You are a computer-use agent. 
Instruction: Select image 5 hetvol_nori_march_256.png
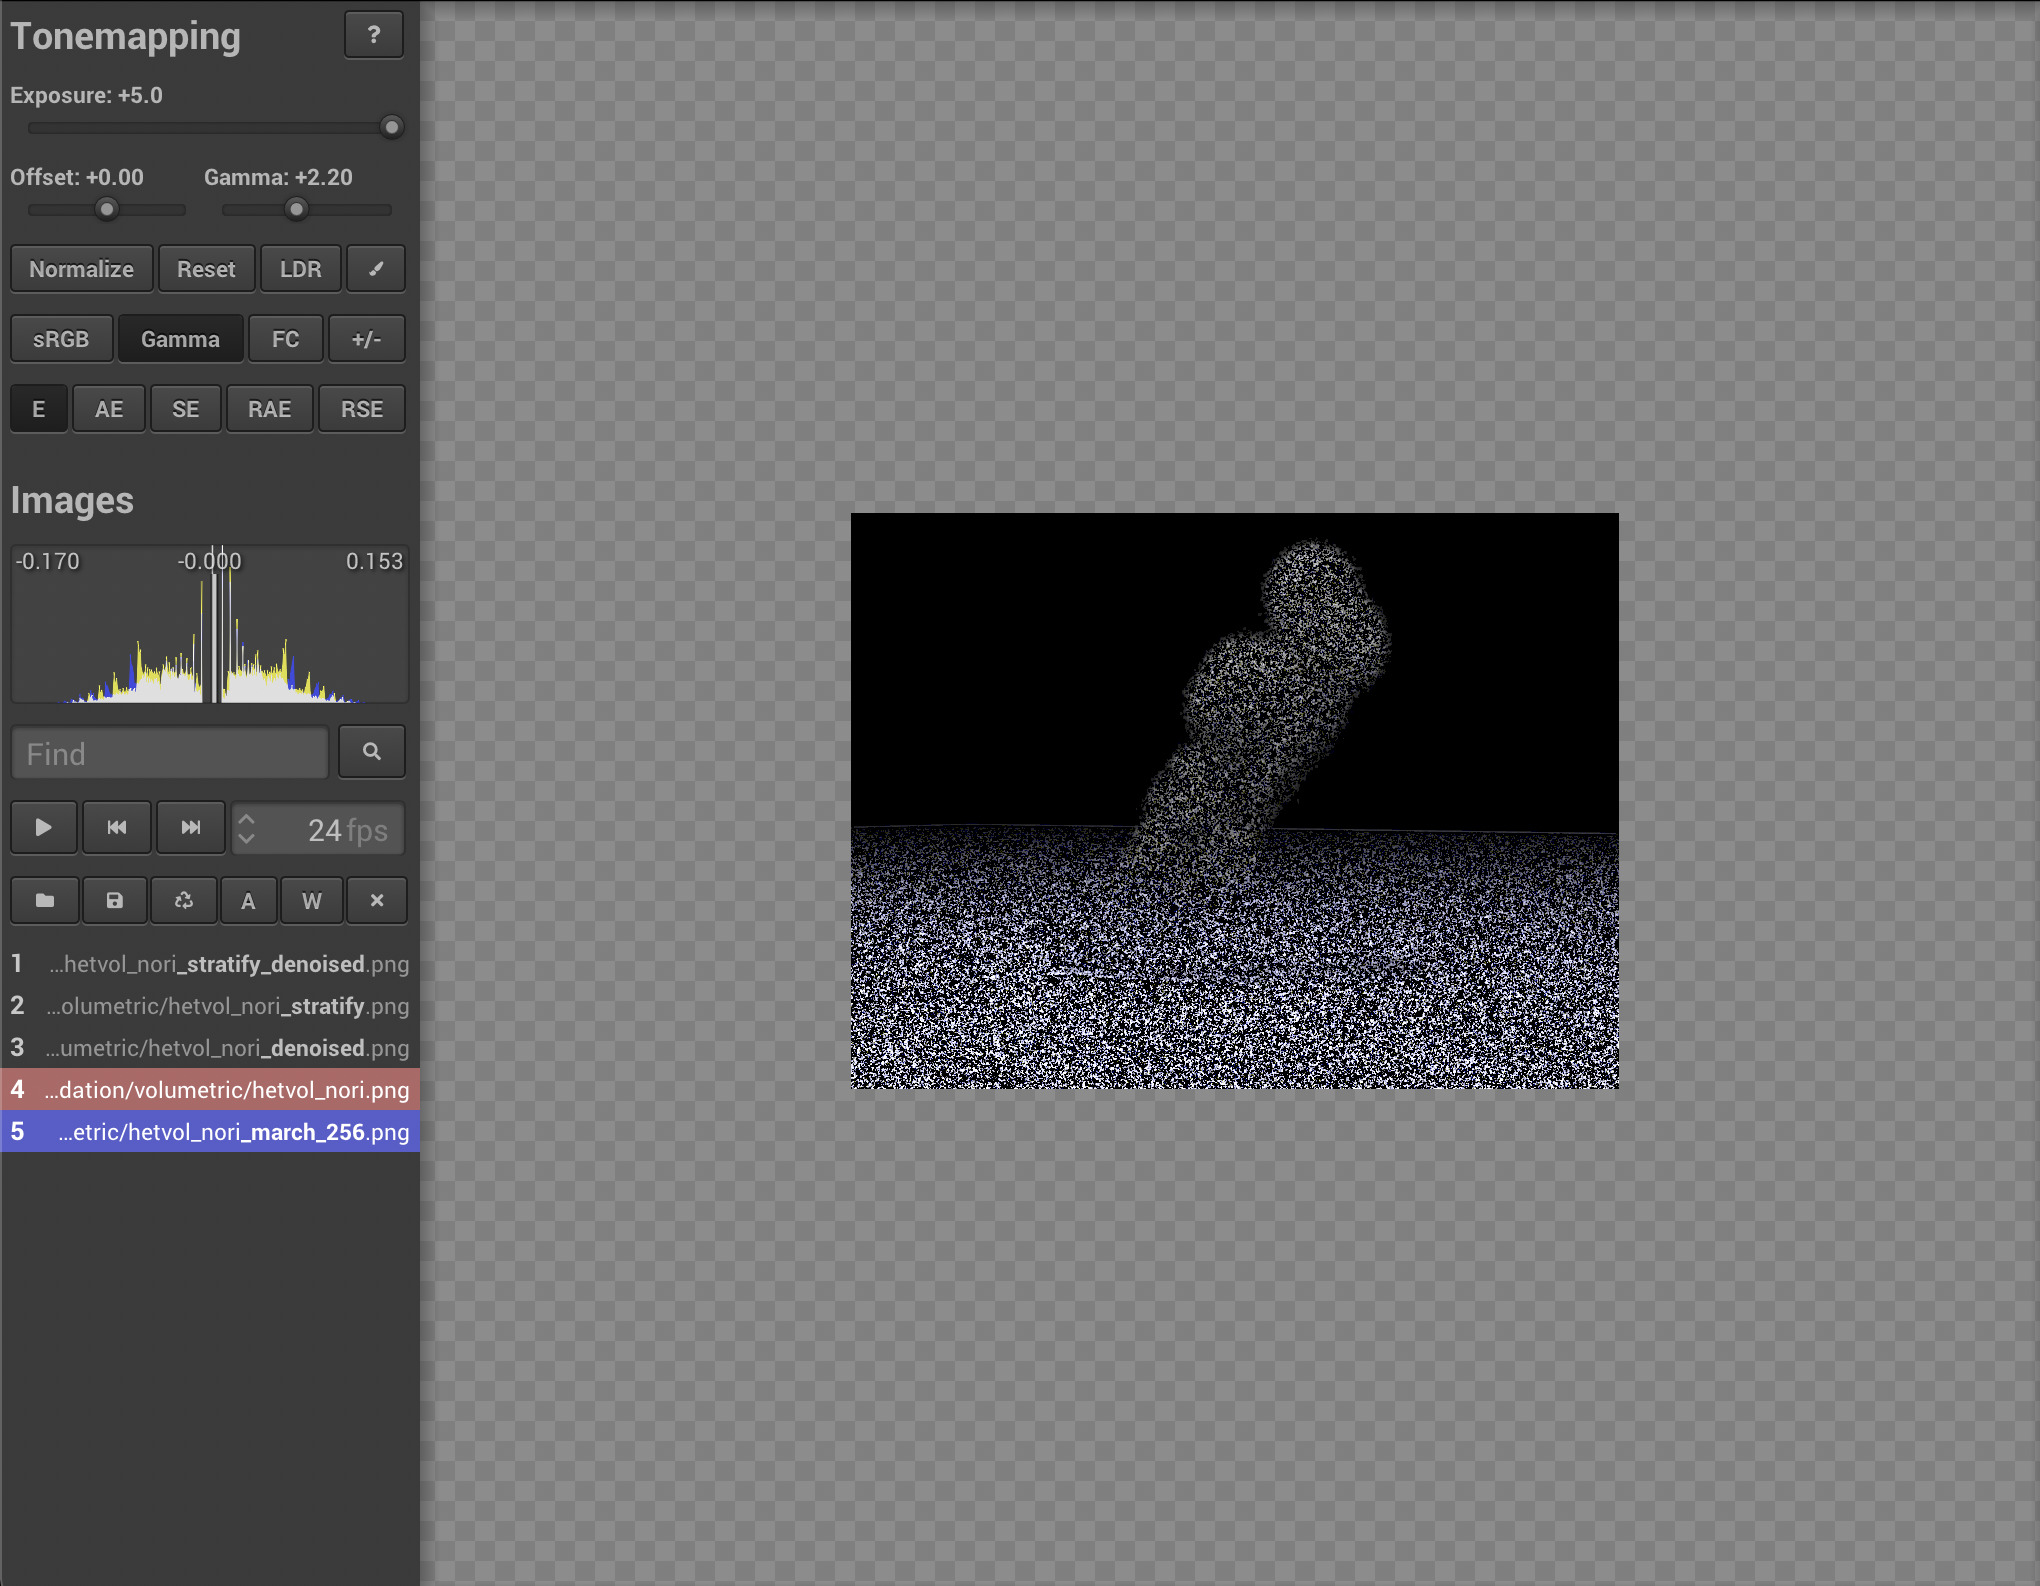(x=210, y=1132)
